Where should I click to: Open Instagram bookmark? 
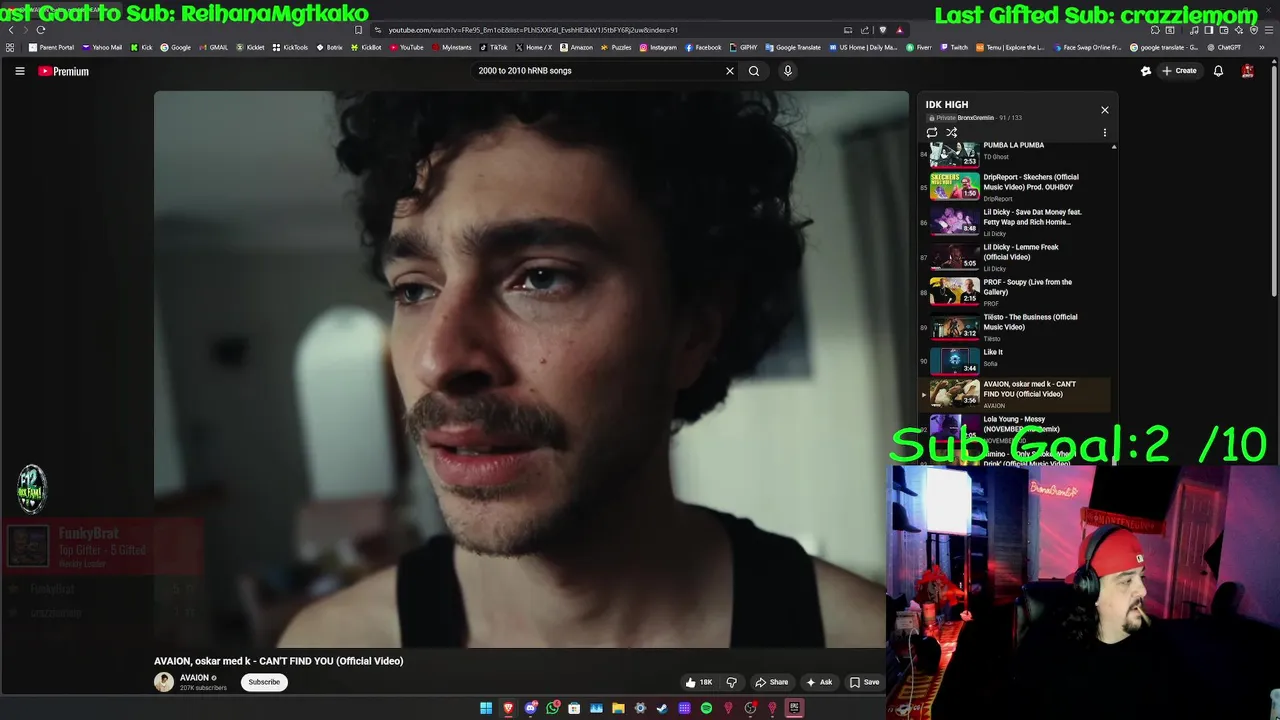(658, 47)
